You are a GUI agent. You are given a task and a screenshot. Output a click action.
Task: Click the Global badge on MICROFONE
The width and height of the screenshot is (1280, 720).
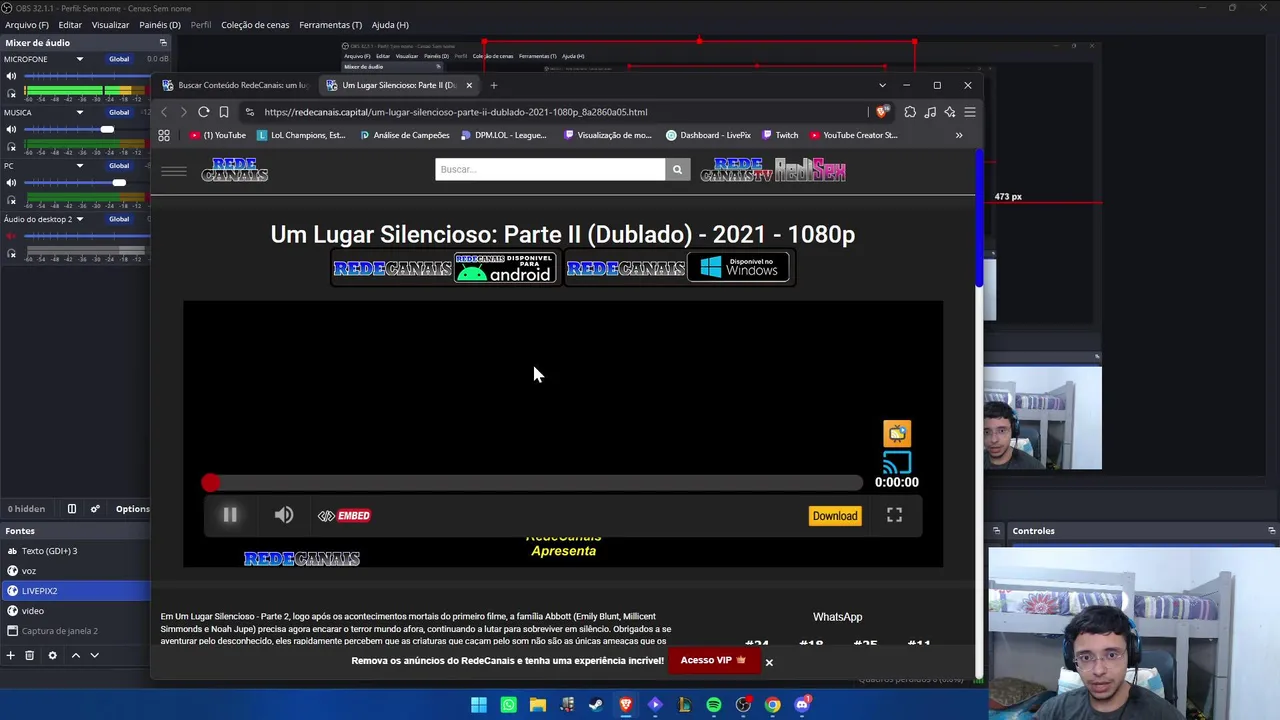click(x=119, y=59)
